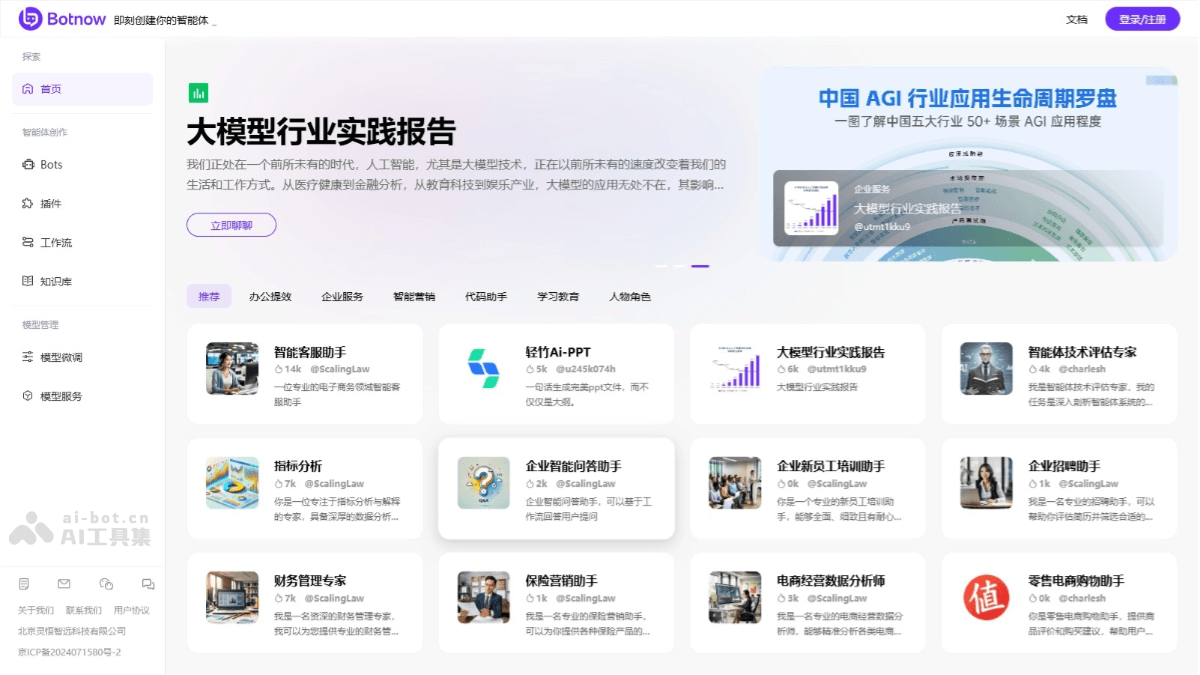Open the Bots section in sidebar

click(x=50, y=165)
